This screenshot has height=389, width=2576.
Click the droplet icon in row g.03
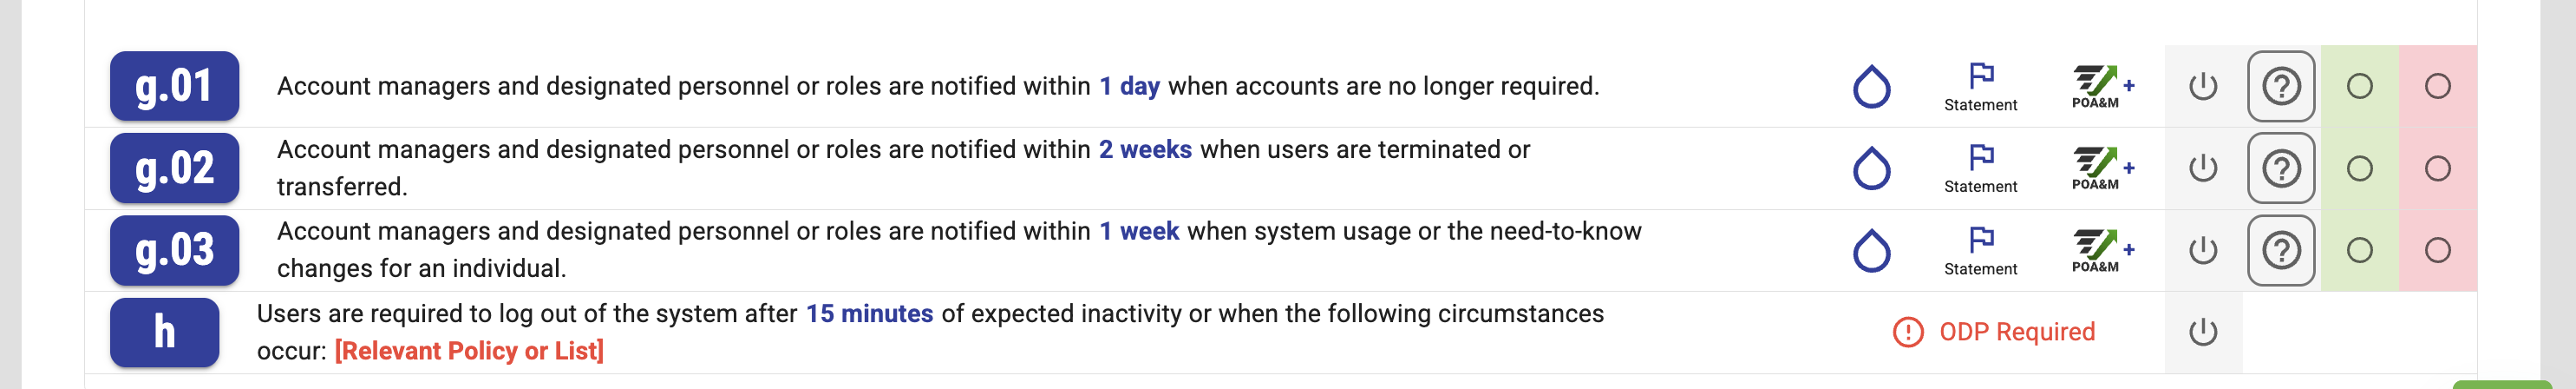click(x=1871, y=251)
